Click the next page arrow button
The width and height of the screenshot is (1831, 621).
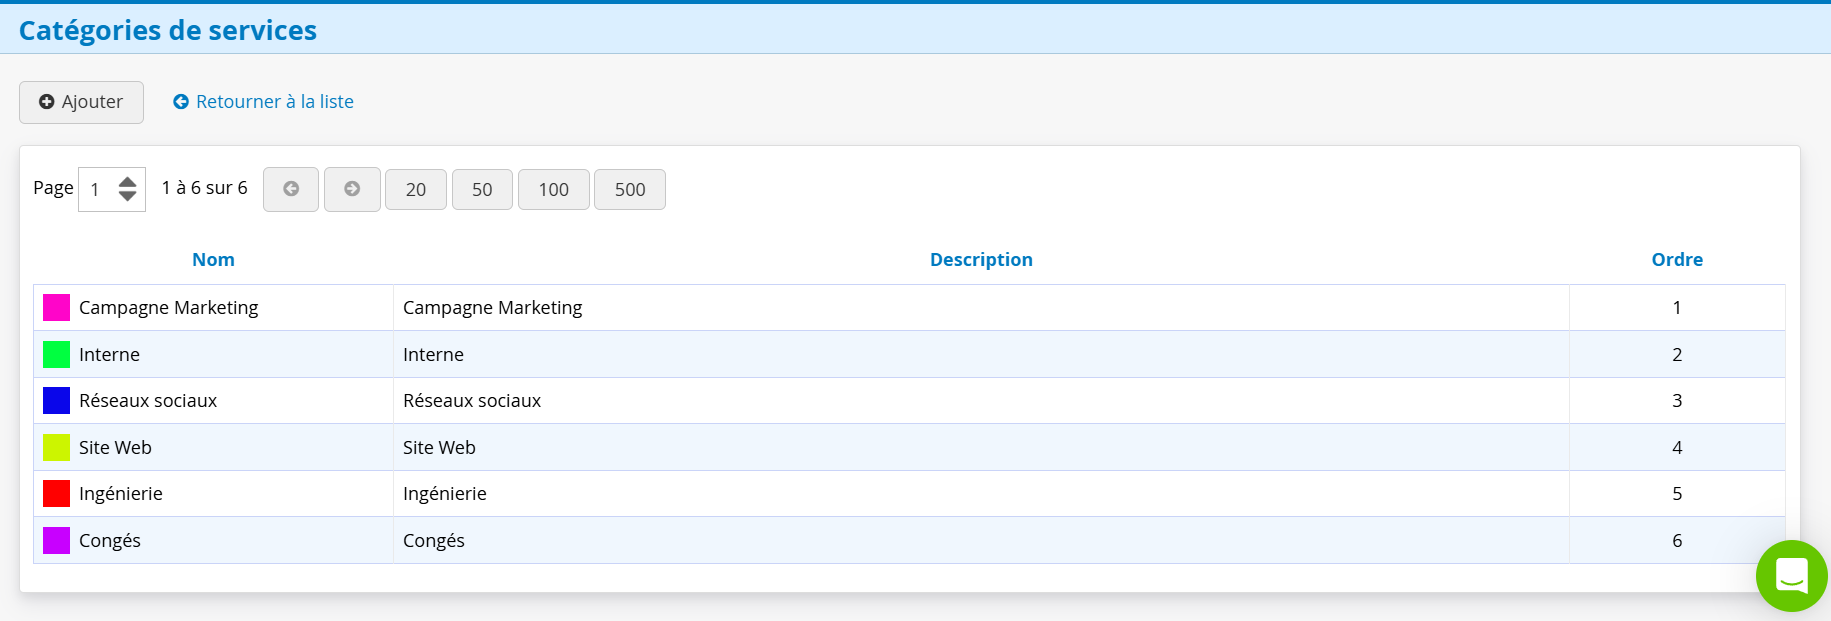[352, 189]
